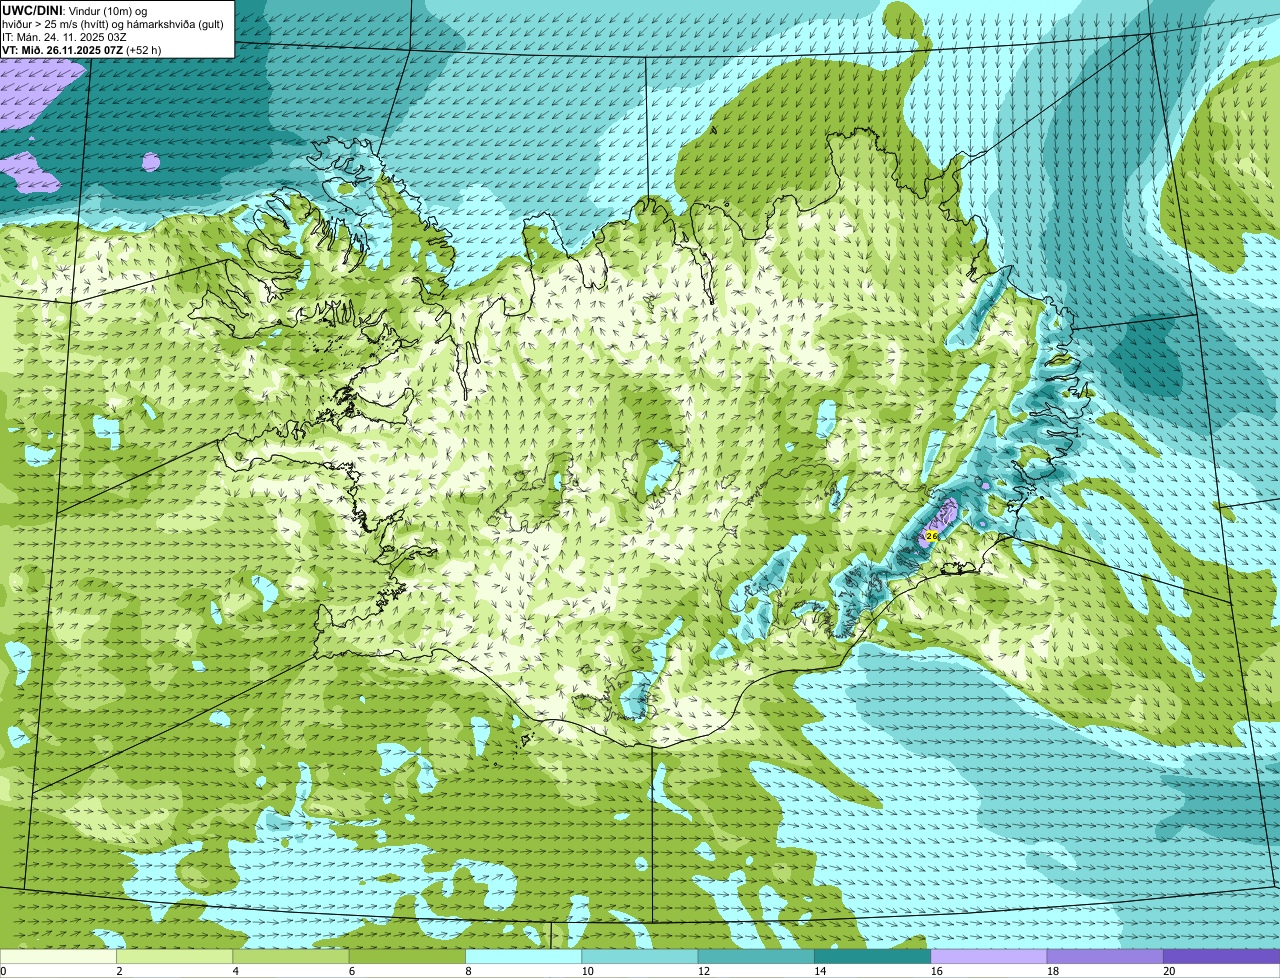Select the 4–6 m/s green legend swatch

point(291,956)
